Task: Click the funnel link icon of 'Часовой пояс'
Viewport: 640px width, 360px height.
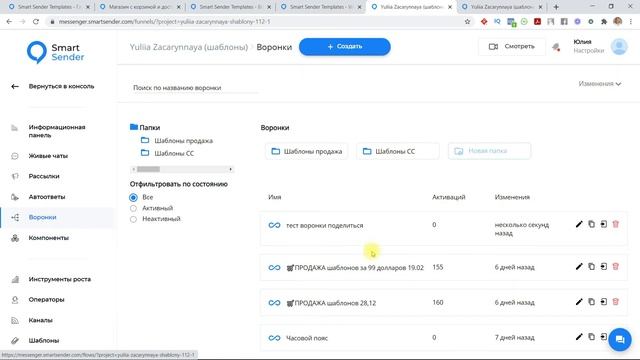Action: tap(274, 338)
